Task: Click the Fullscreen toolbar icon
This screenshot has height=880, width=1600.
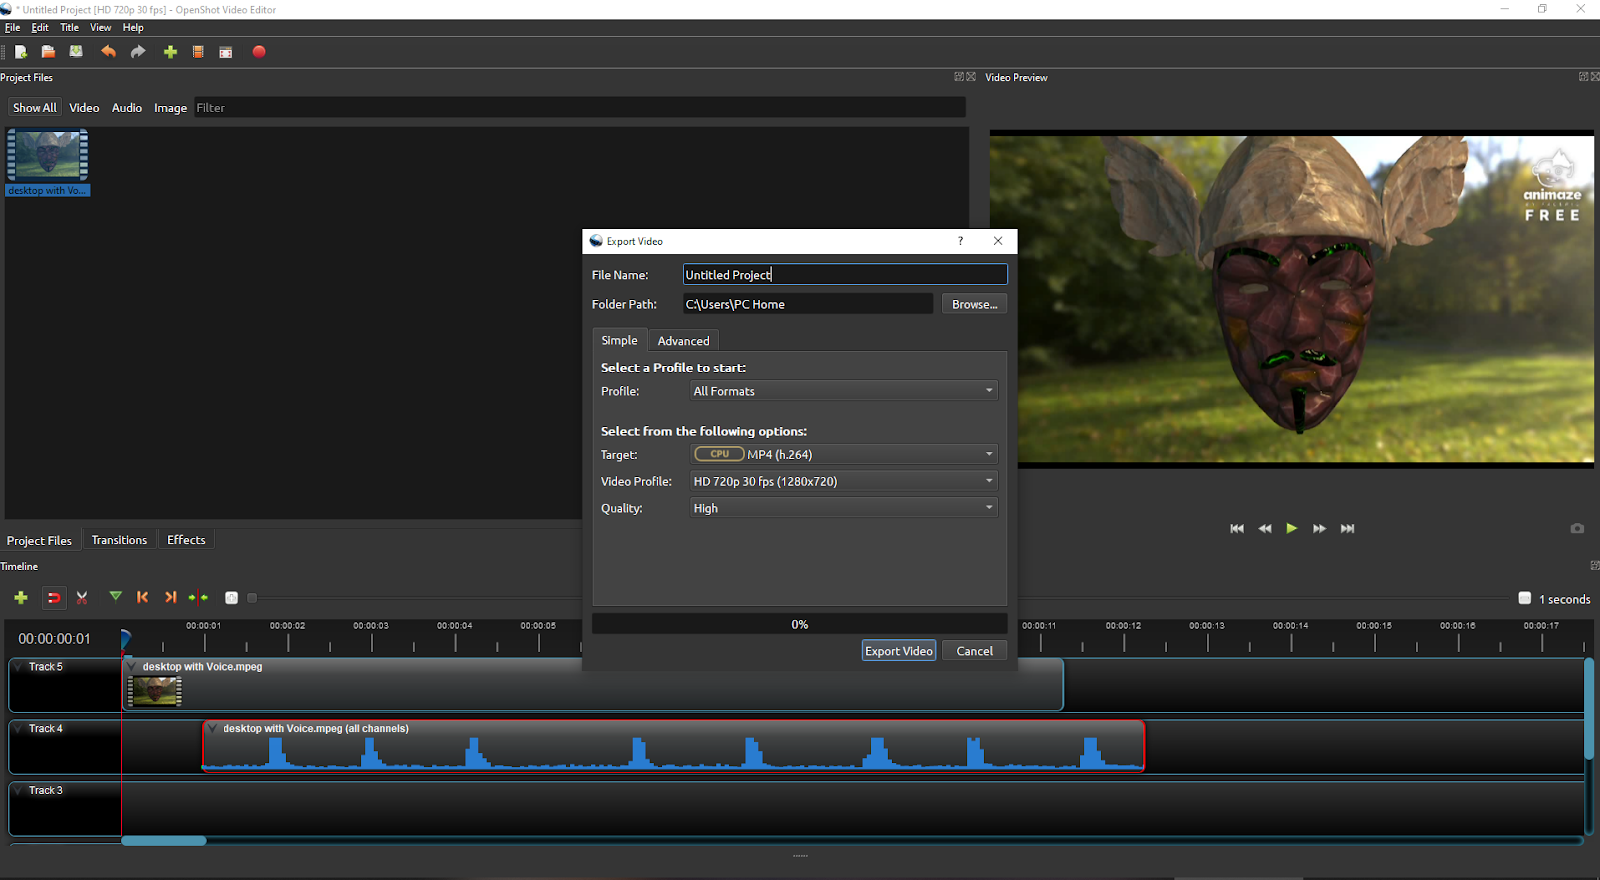Action: pos(226,52)
